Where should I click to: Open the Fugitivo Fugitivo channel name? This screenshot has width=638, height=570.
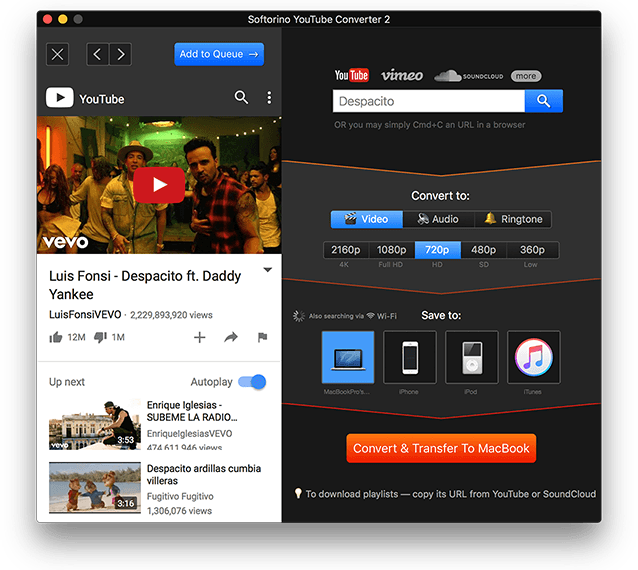point(180,496)
